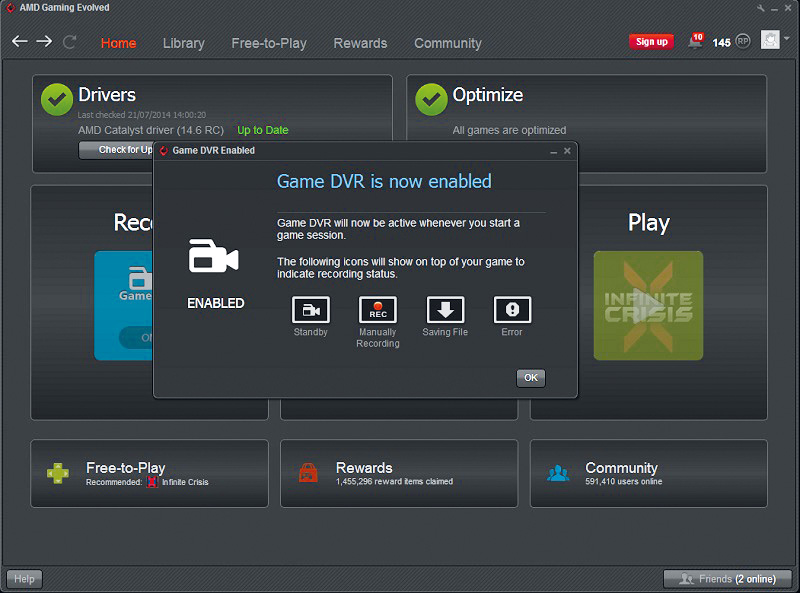The image size is (800, 593).
Task: Open settings via the wrench icon
Action: (x=761, y=8)
